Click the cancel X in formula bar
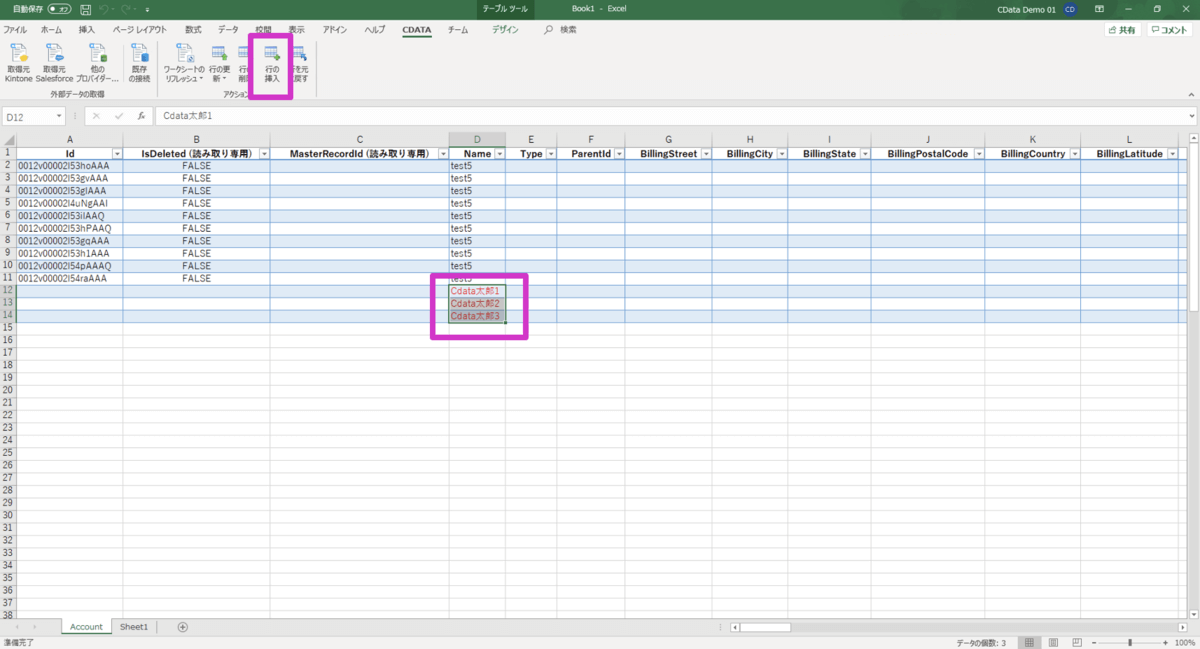Screen dimensions: 1200x649 (x=96, y=117)
